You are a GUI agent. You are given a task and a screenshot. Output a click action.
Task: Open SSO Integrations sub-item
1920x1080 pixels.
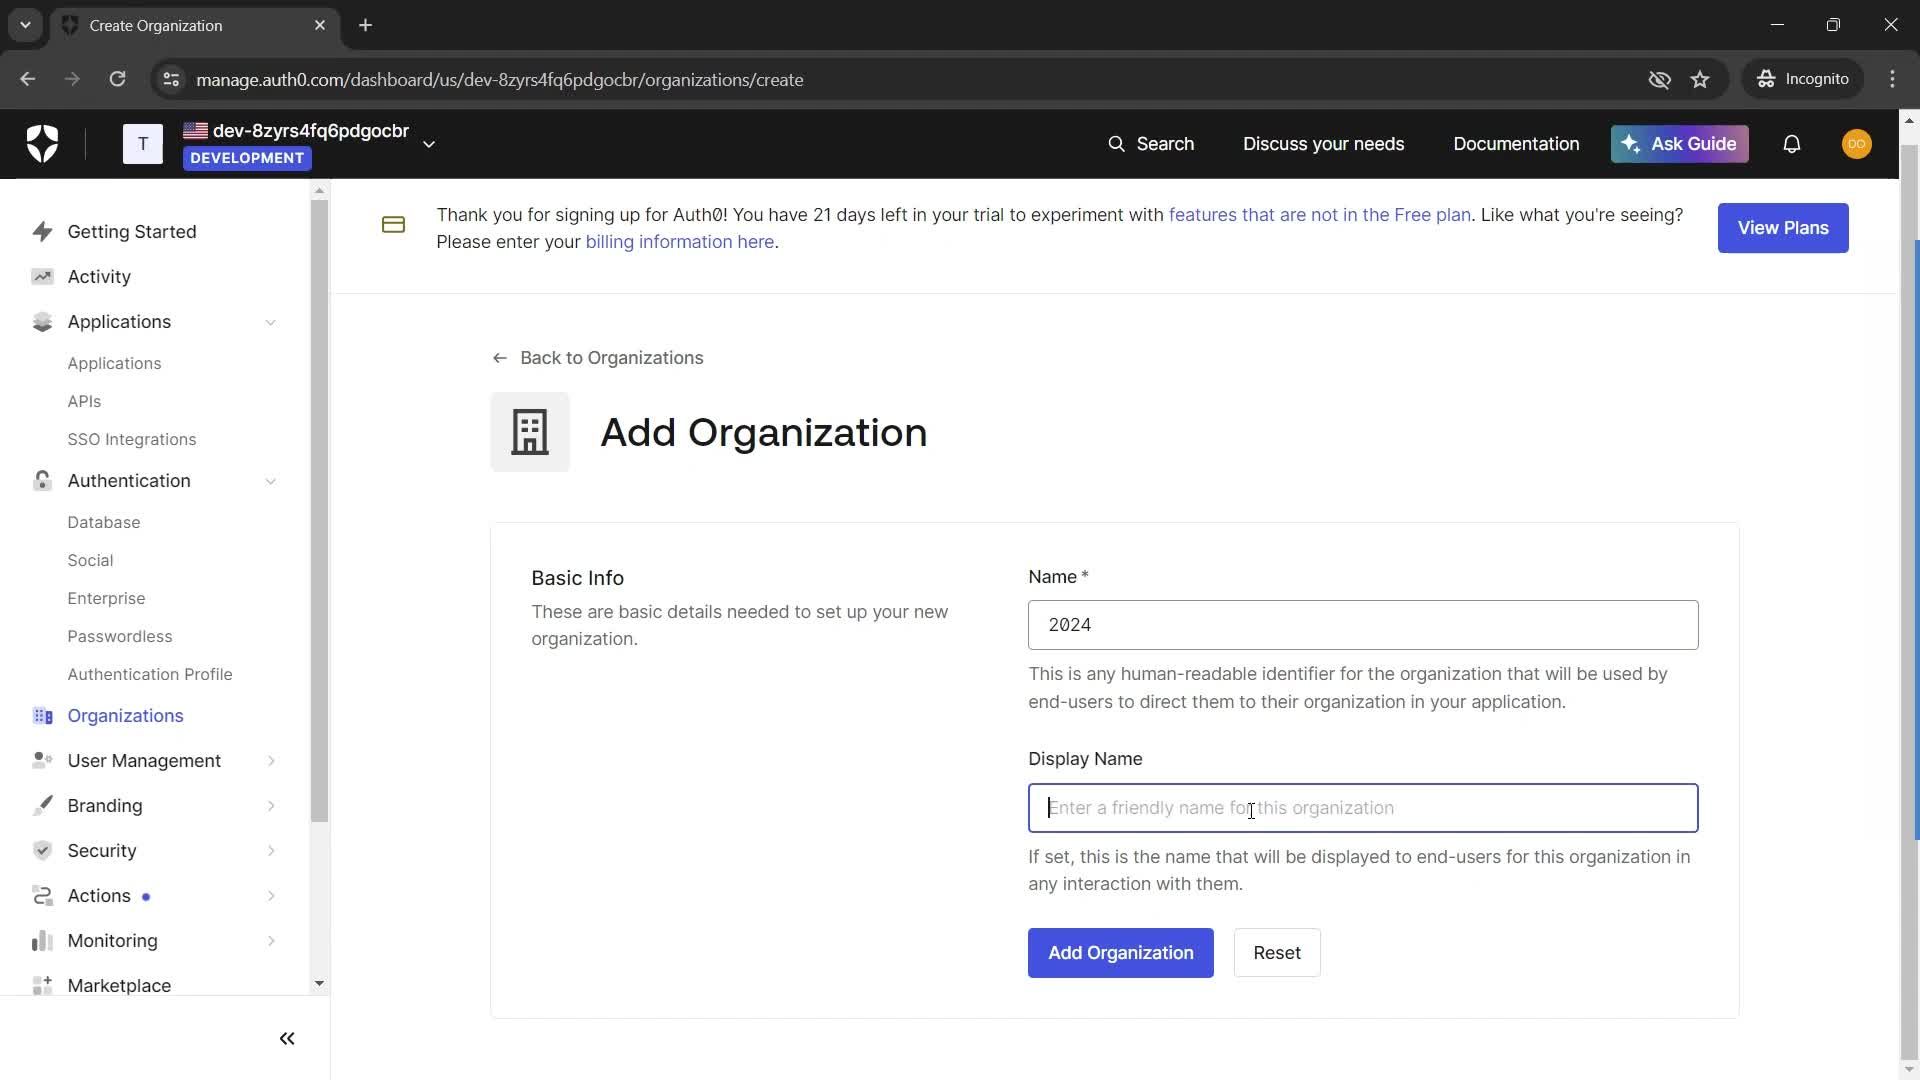(132, 440)
